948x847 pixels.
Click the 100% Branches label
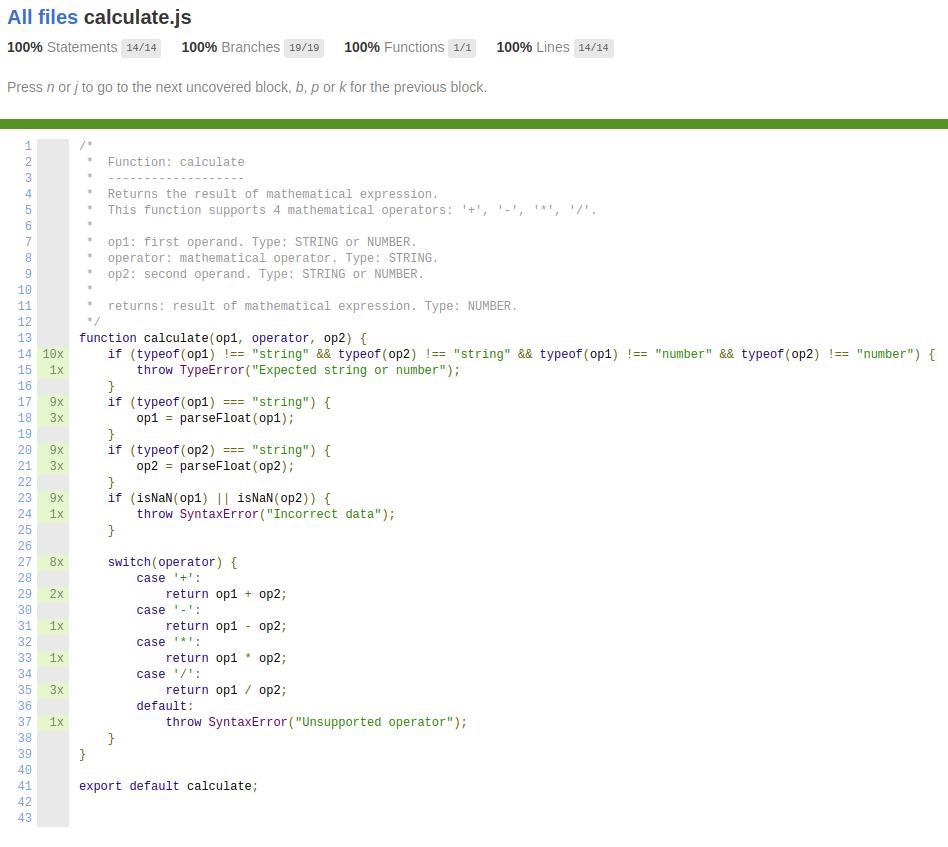tap(230, 48)
